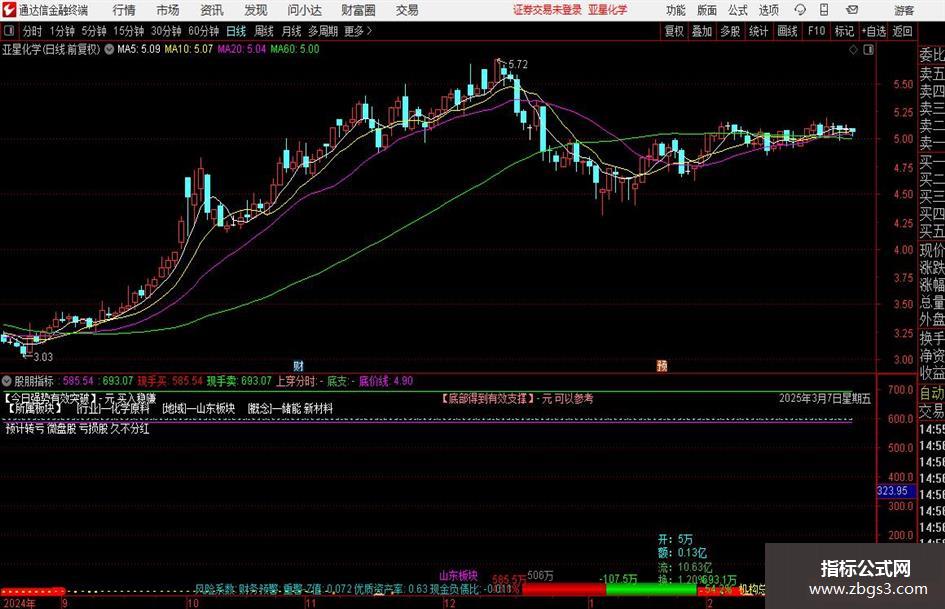
Task: Open the 版面 menu
Action: (x=706, y=10)
